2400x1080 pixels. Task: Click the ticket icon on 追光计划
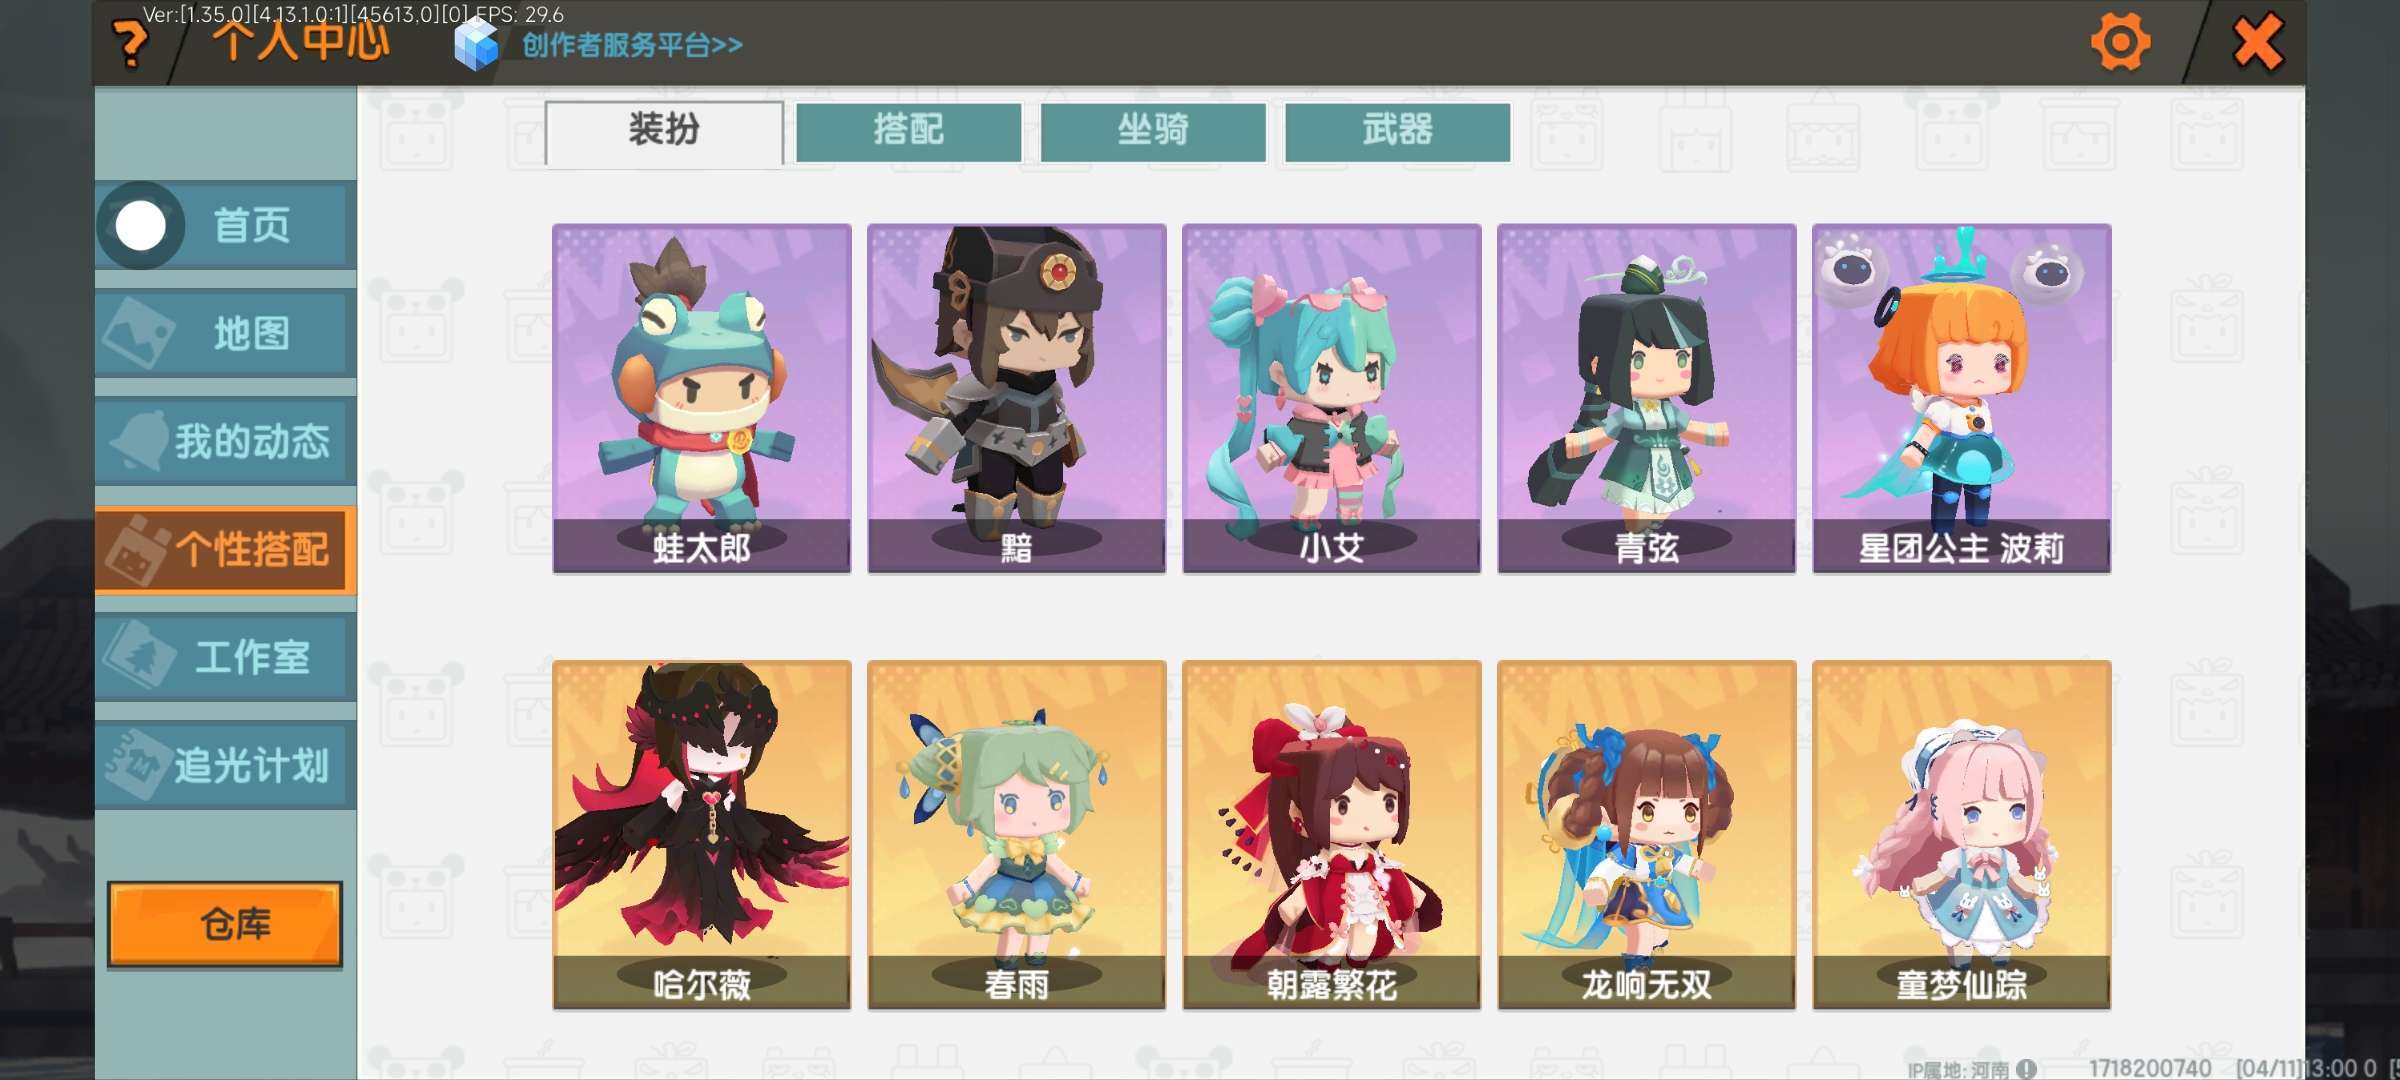pos(137,764)
